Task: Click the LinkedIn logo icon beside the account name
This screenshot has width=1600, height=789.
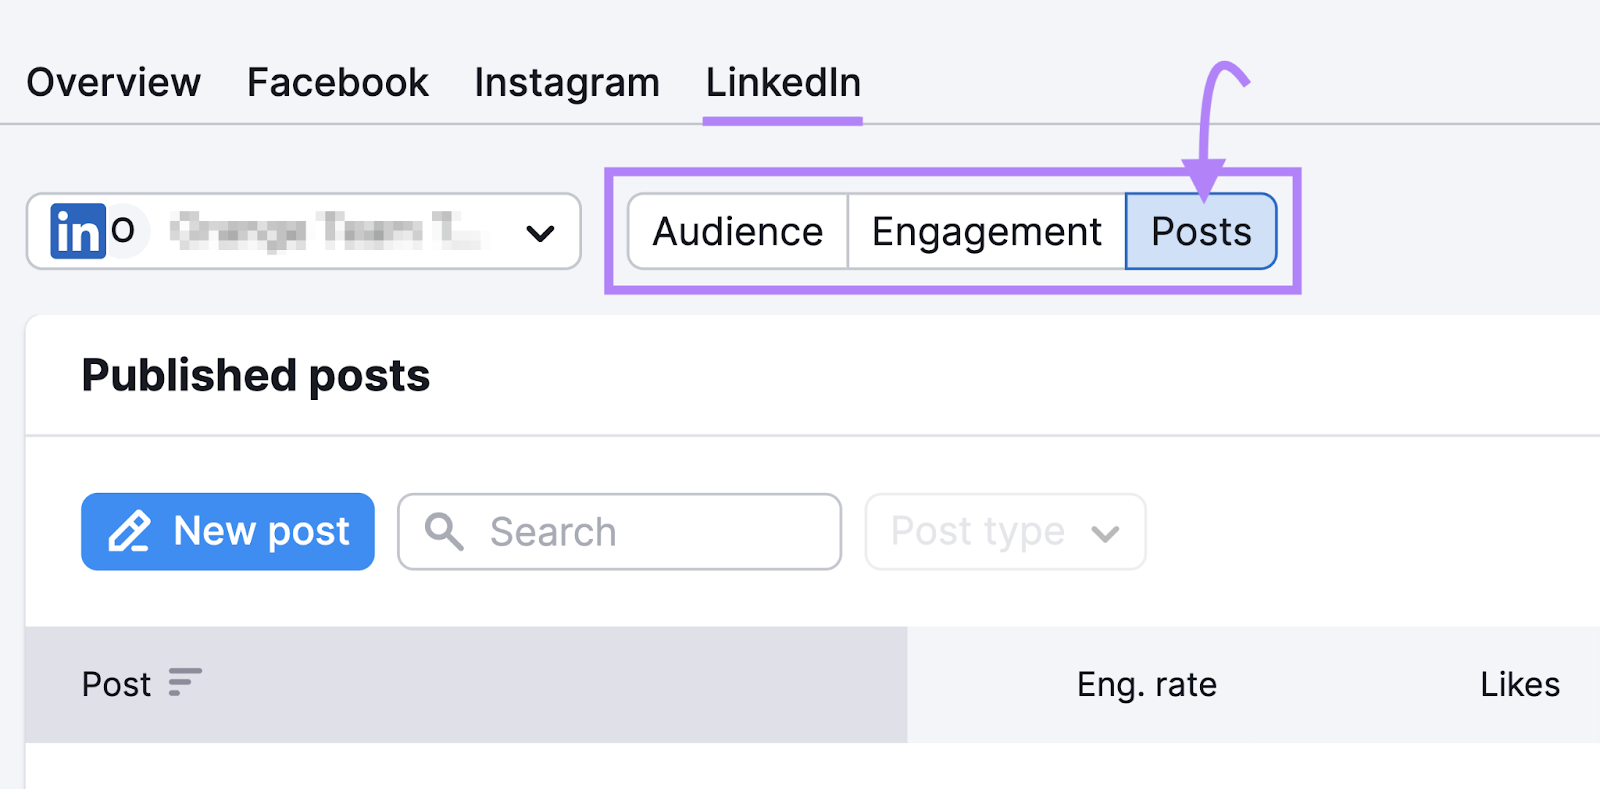Action: [x=78, y=232]
